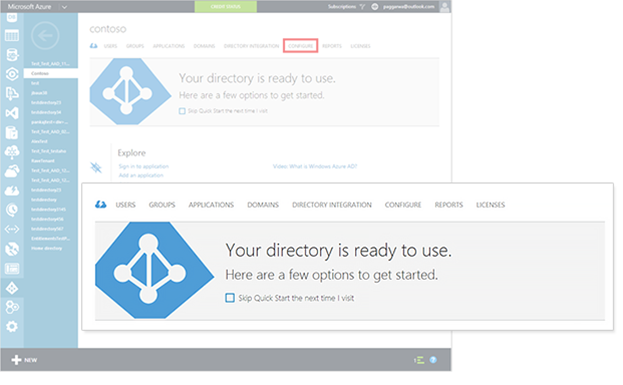The height and width of the screenshot is (385, 623).
Task: Switch to the DOMAINS tab in top tab row
Action: click(204, 46)
